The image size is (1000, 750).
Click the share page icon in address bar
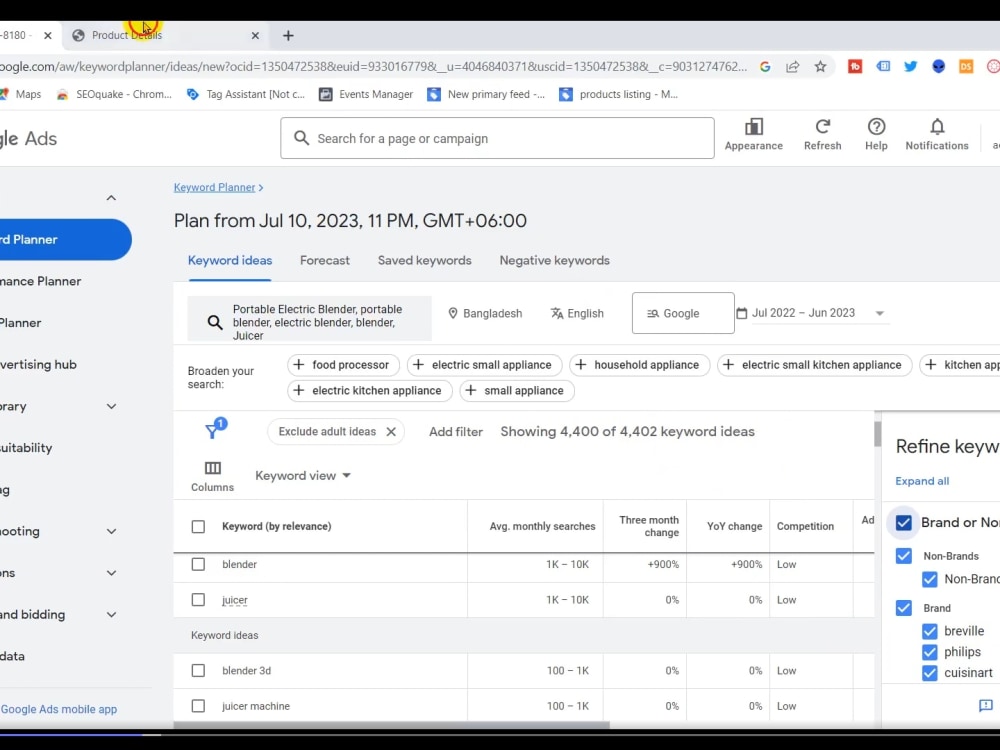(x=793, y=66)
